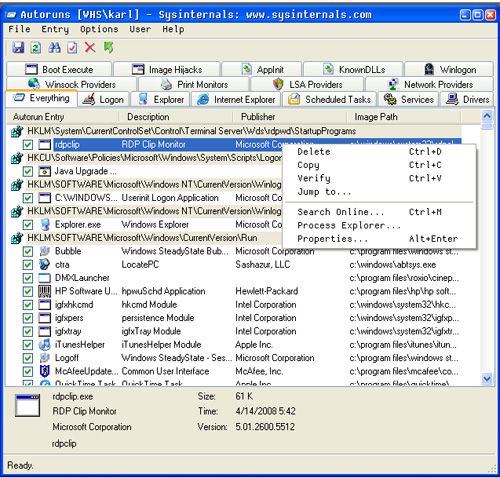Click the iTunesHelper entry icon

point(44,344)
